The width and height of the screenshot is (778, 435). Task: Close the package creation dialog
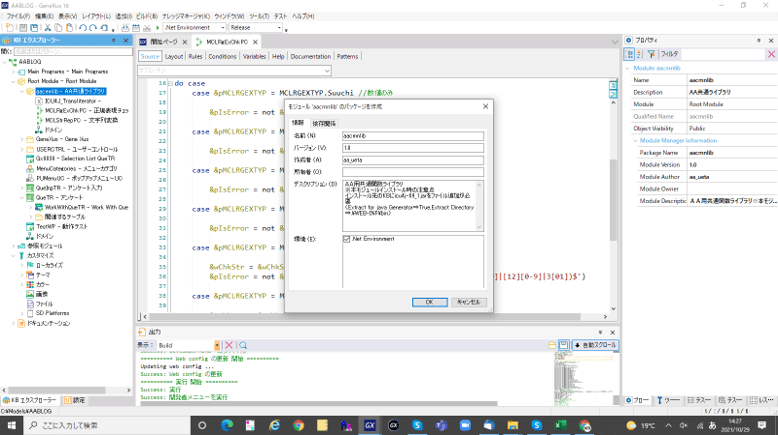[485, 107]
